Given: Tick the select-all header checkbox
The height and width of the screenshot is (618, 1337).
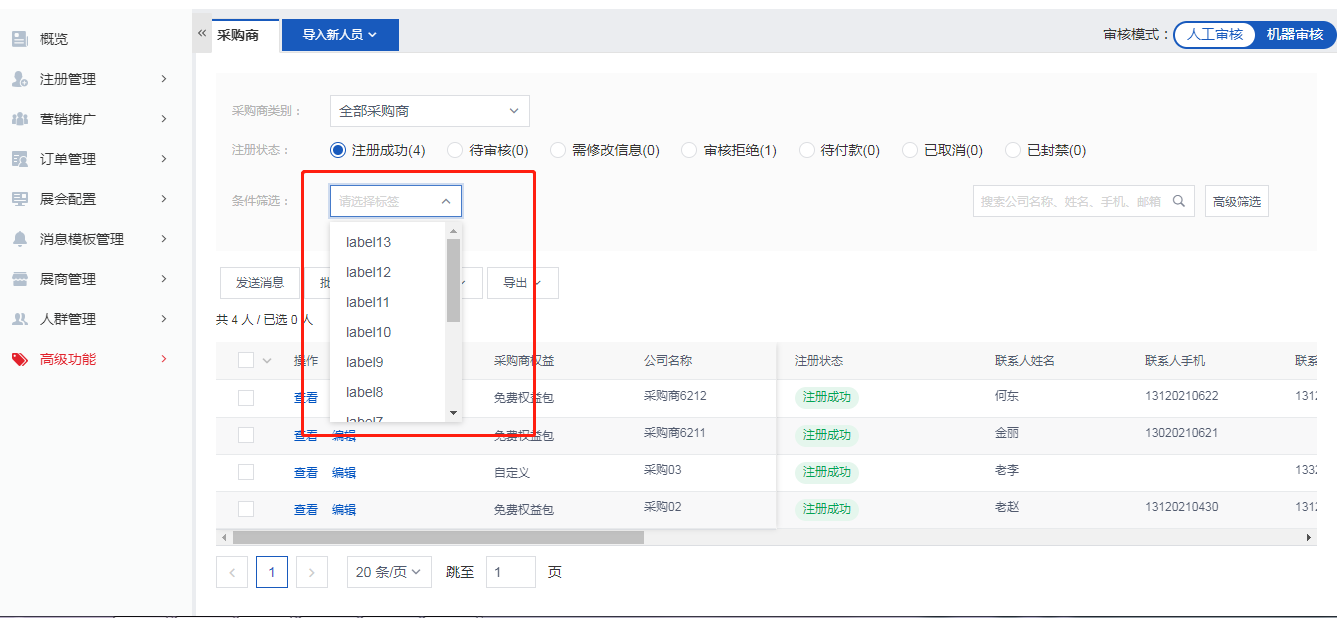Looking at the screenshot, I should [246, 360].
